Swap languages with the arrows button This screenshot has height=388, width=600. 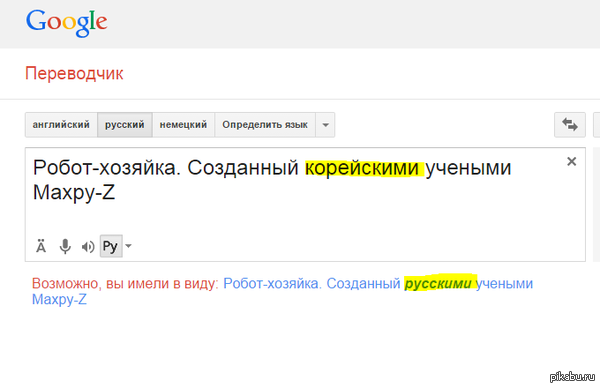tap(570, 125)
